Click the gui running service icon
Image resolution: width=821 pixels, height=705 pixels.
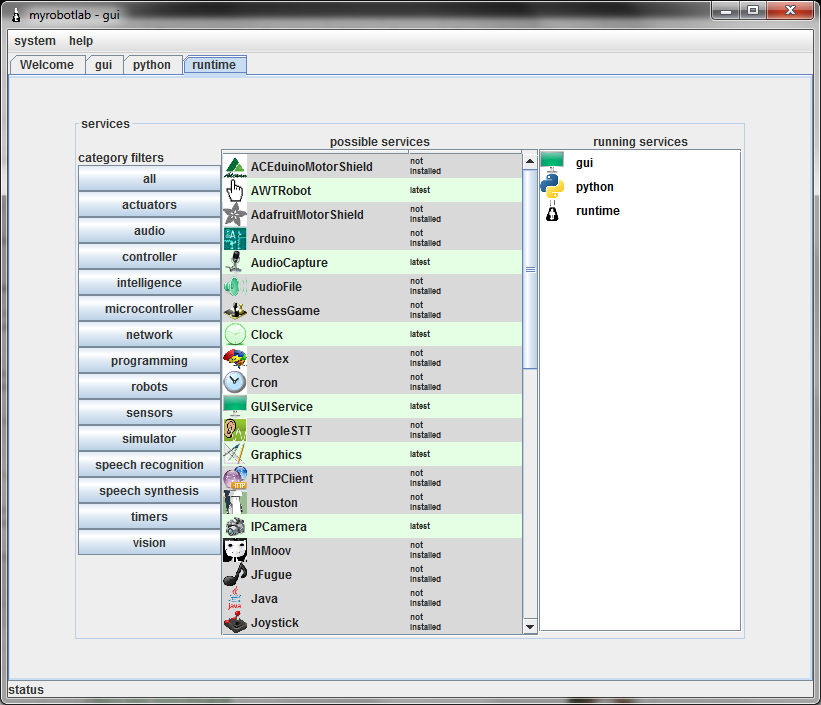(x=552, y=162)
